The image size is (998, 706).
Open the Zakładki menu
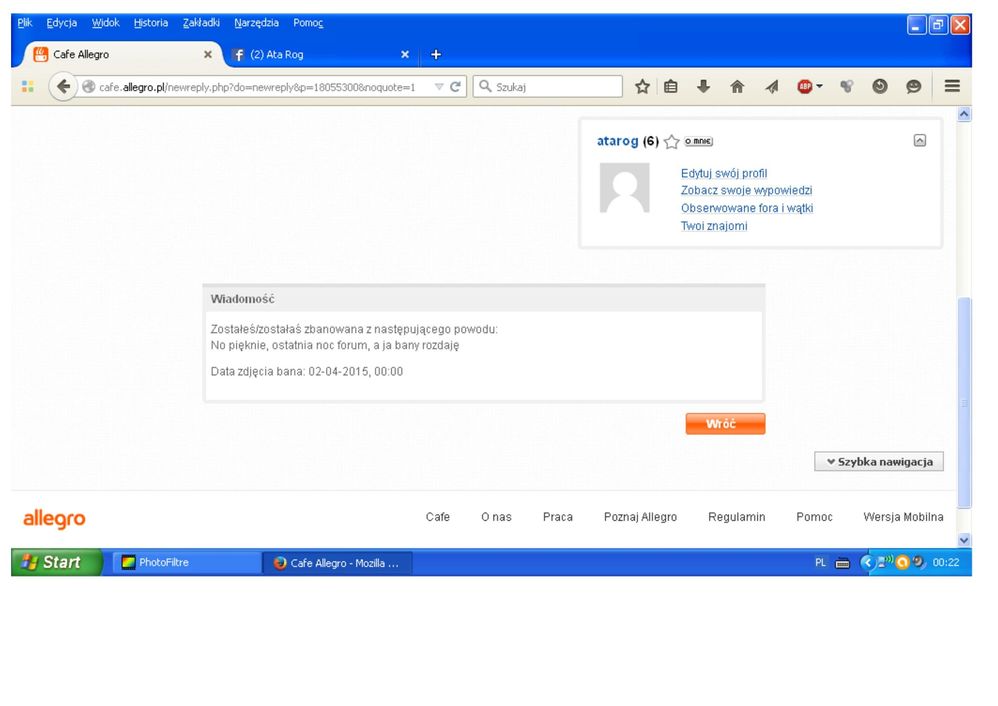(200, 23)
